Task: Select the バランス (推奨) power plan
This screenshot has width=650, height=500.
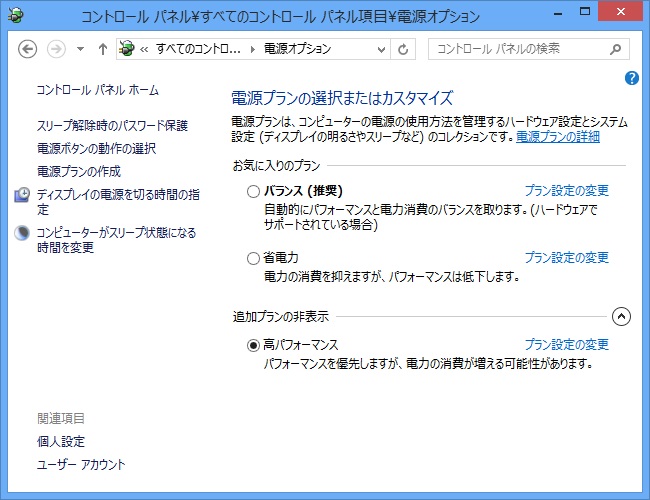Action: click(x=253, y=191)
